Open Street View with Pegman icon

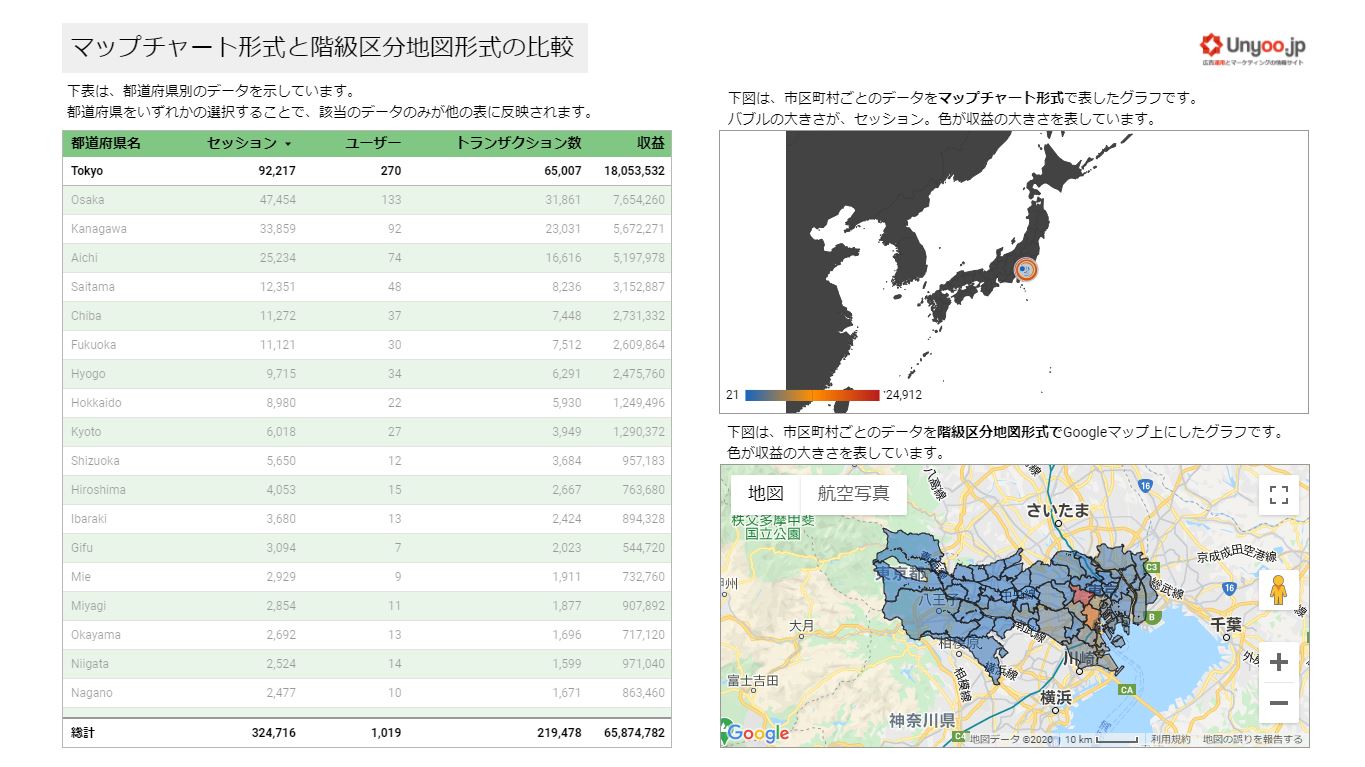tap(1278, 591)
